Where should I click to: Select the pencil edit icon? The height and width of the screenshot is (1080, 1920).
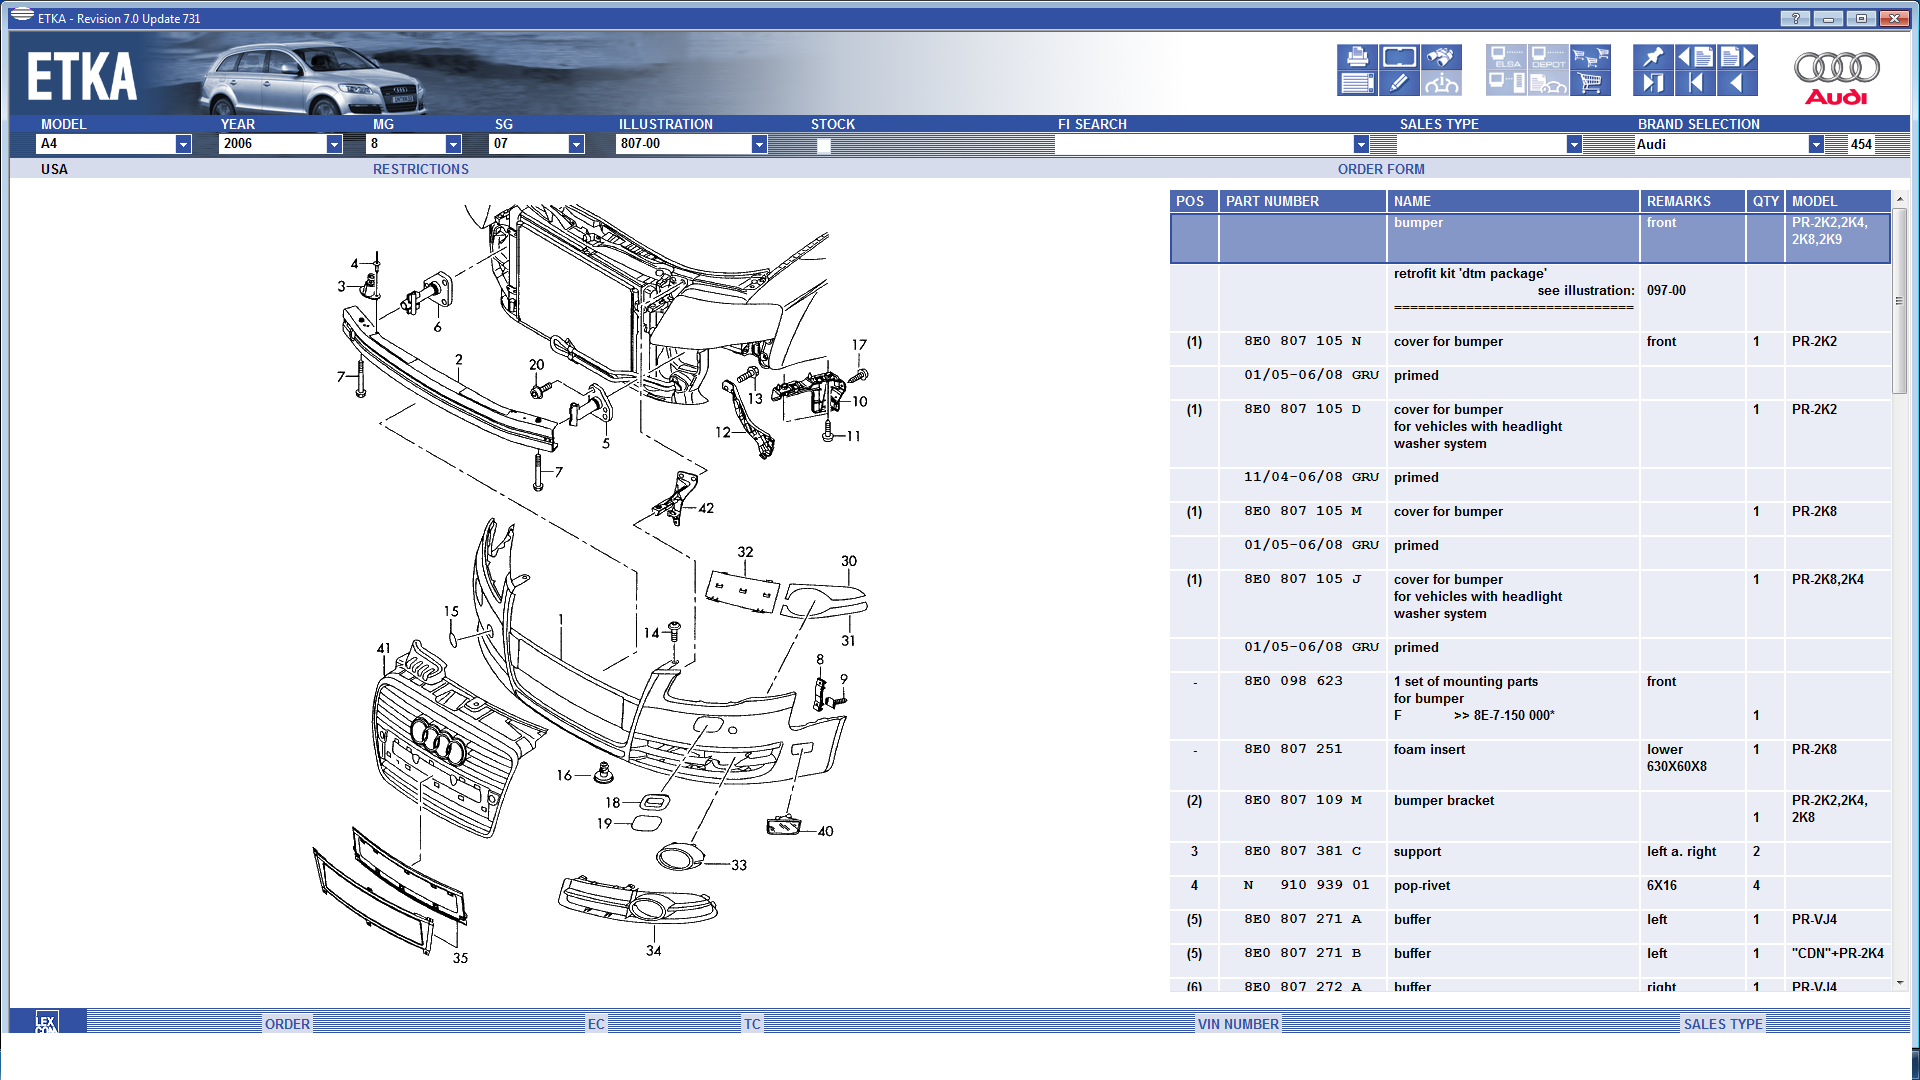[1399, 83]
